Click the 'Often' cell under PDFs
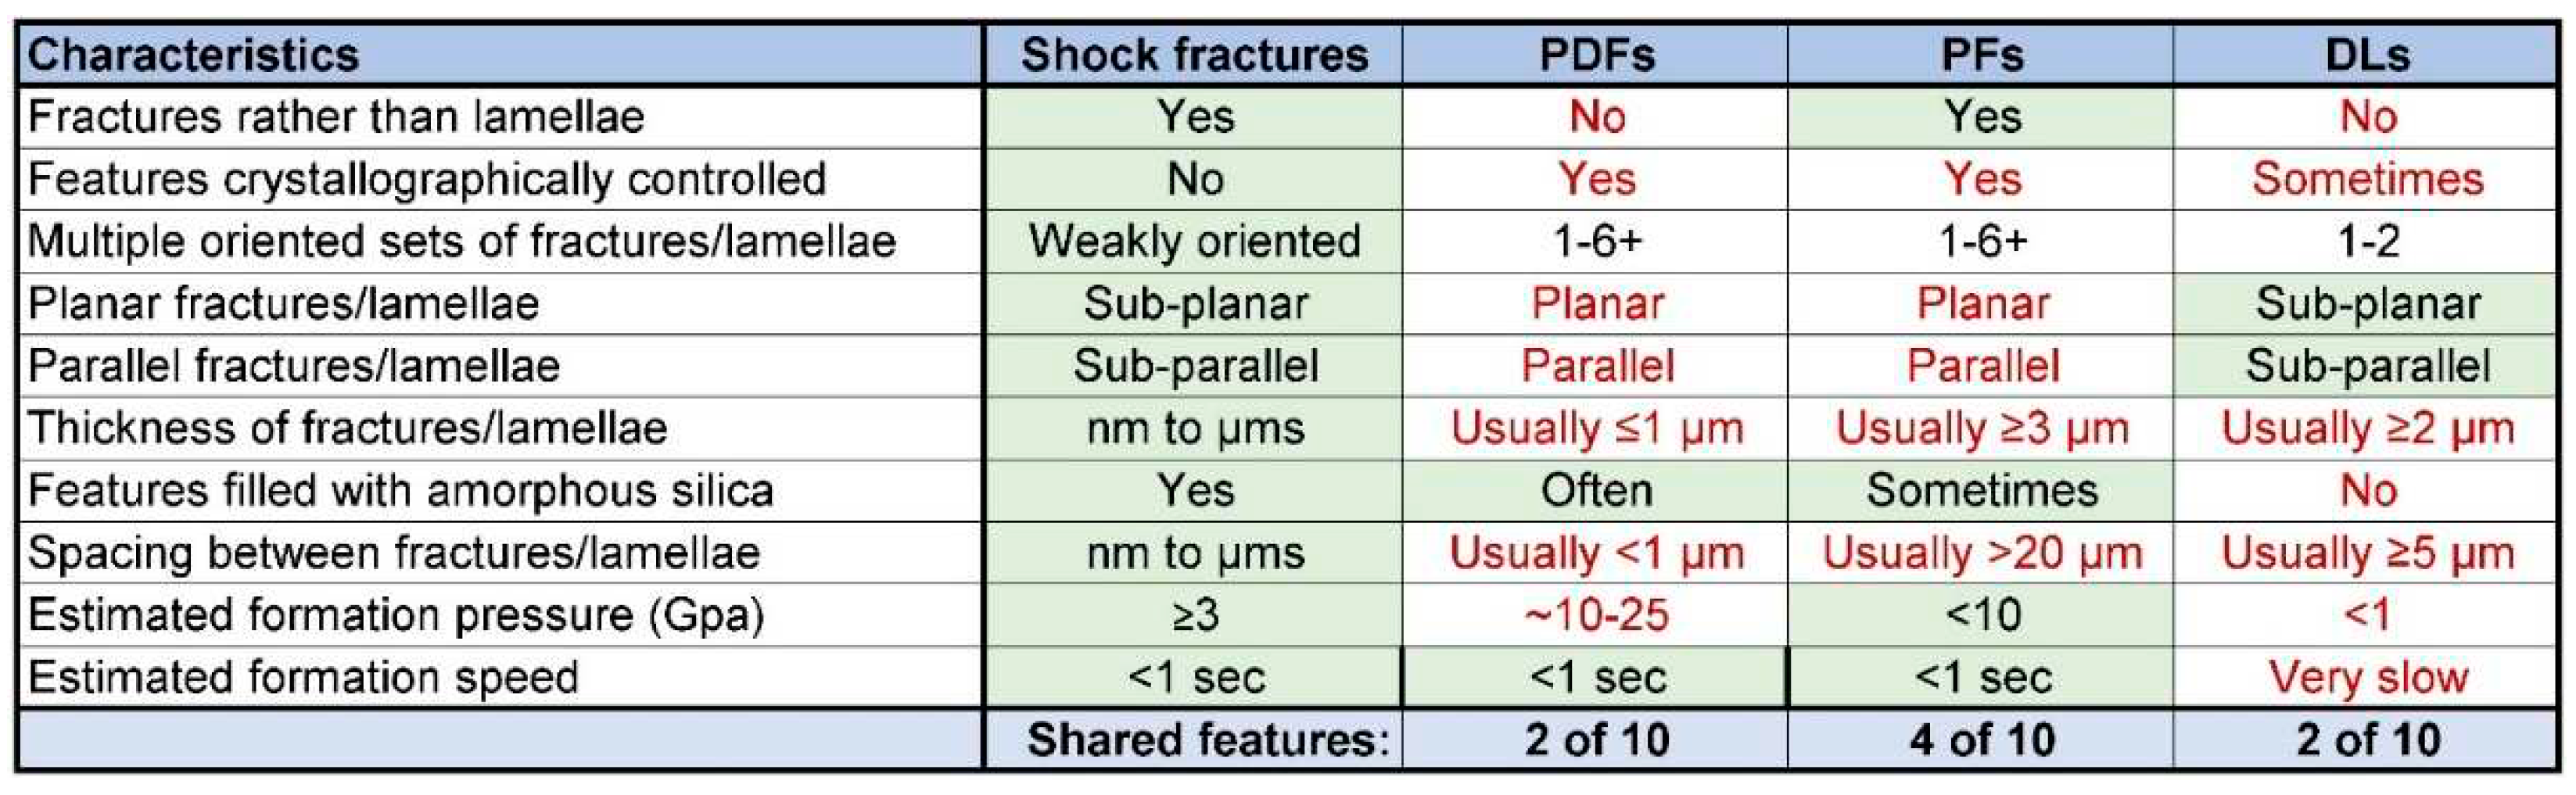Image resolution: width=2576 pixels, height=795 pixels. 1596,491
